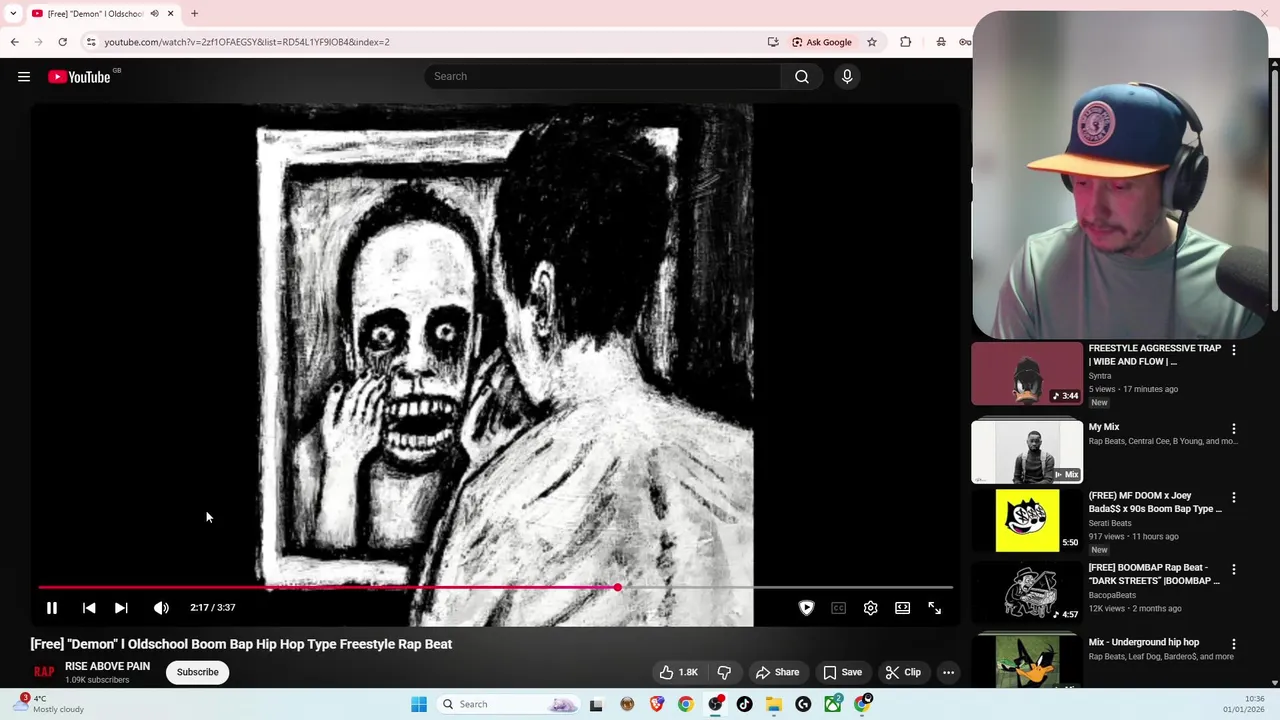Screen dimensions: 1280x720
Task: Click the RISE ABOVE PAIN channel avatar
Action: click(x=44, y=672)
